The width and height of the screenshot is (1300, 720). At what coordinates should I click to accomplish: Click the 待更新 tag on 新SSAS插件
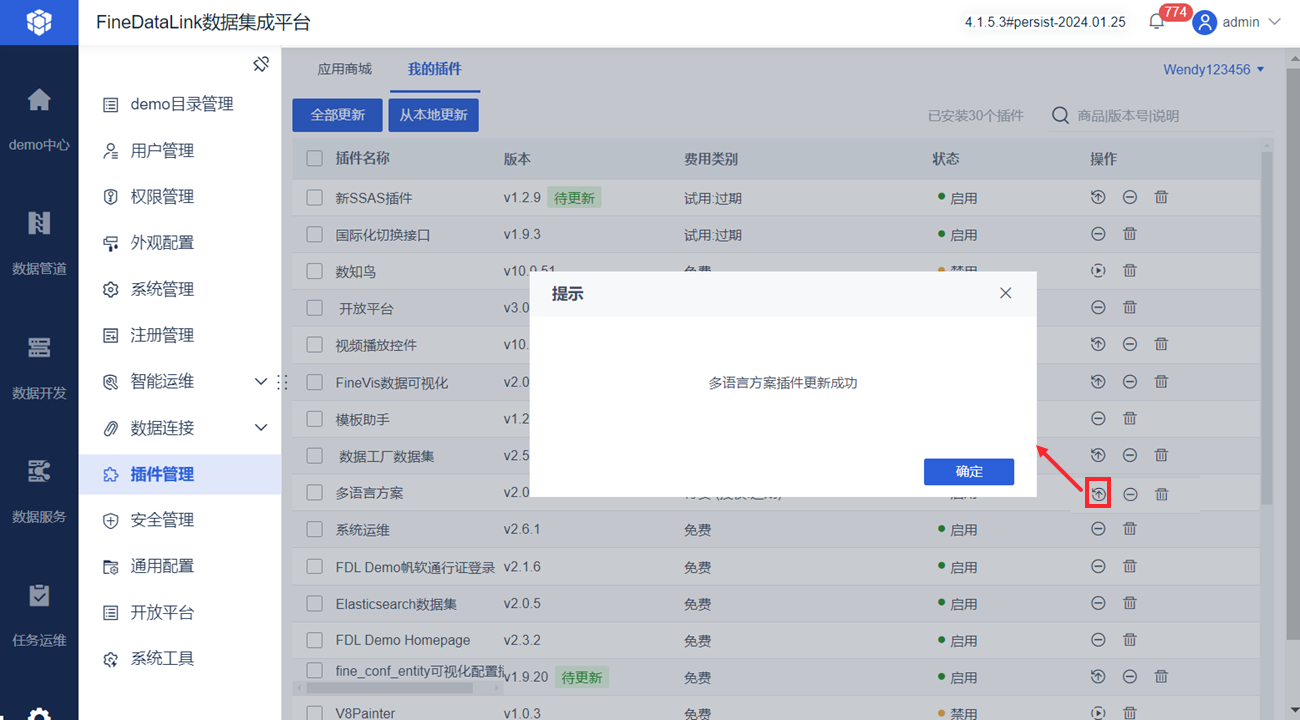[574, 198]
